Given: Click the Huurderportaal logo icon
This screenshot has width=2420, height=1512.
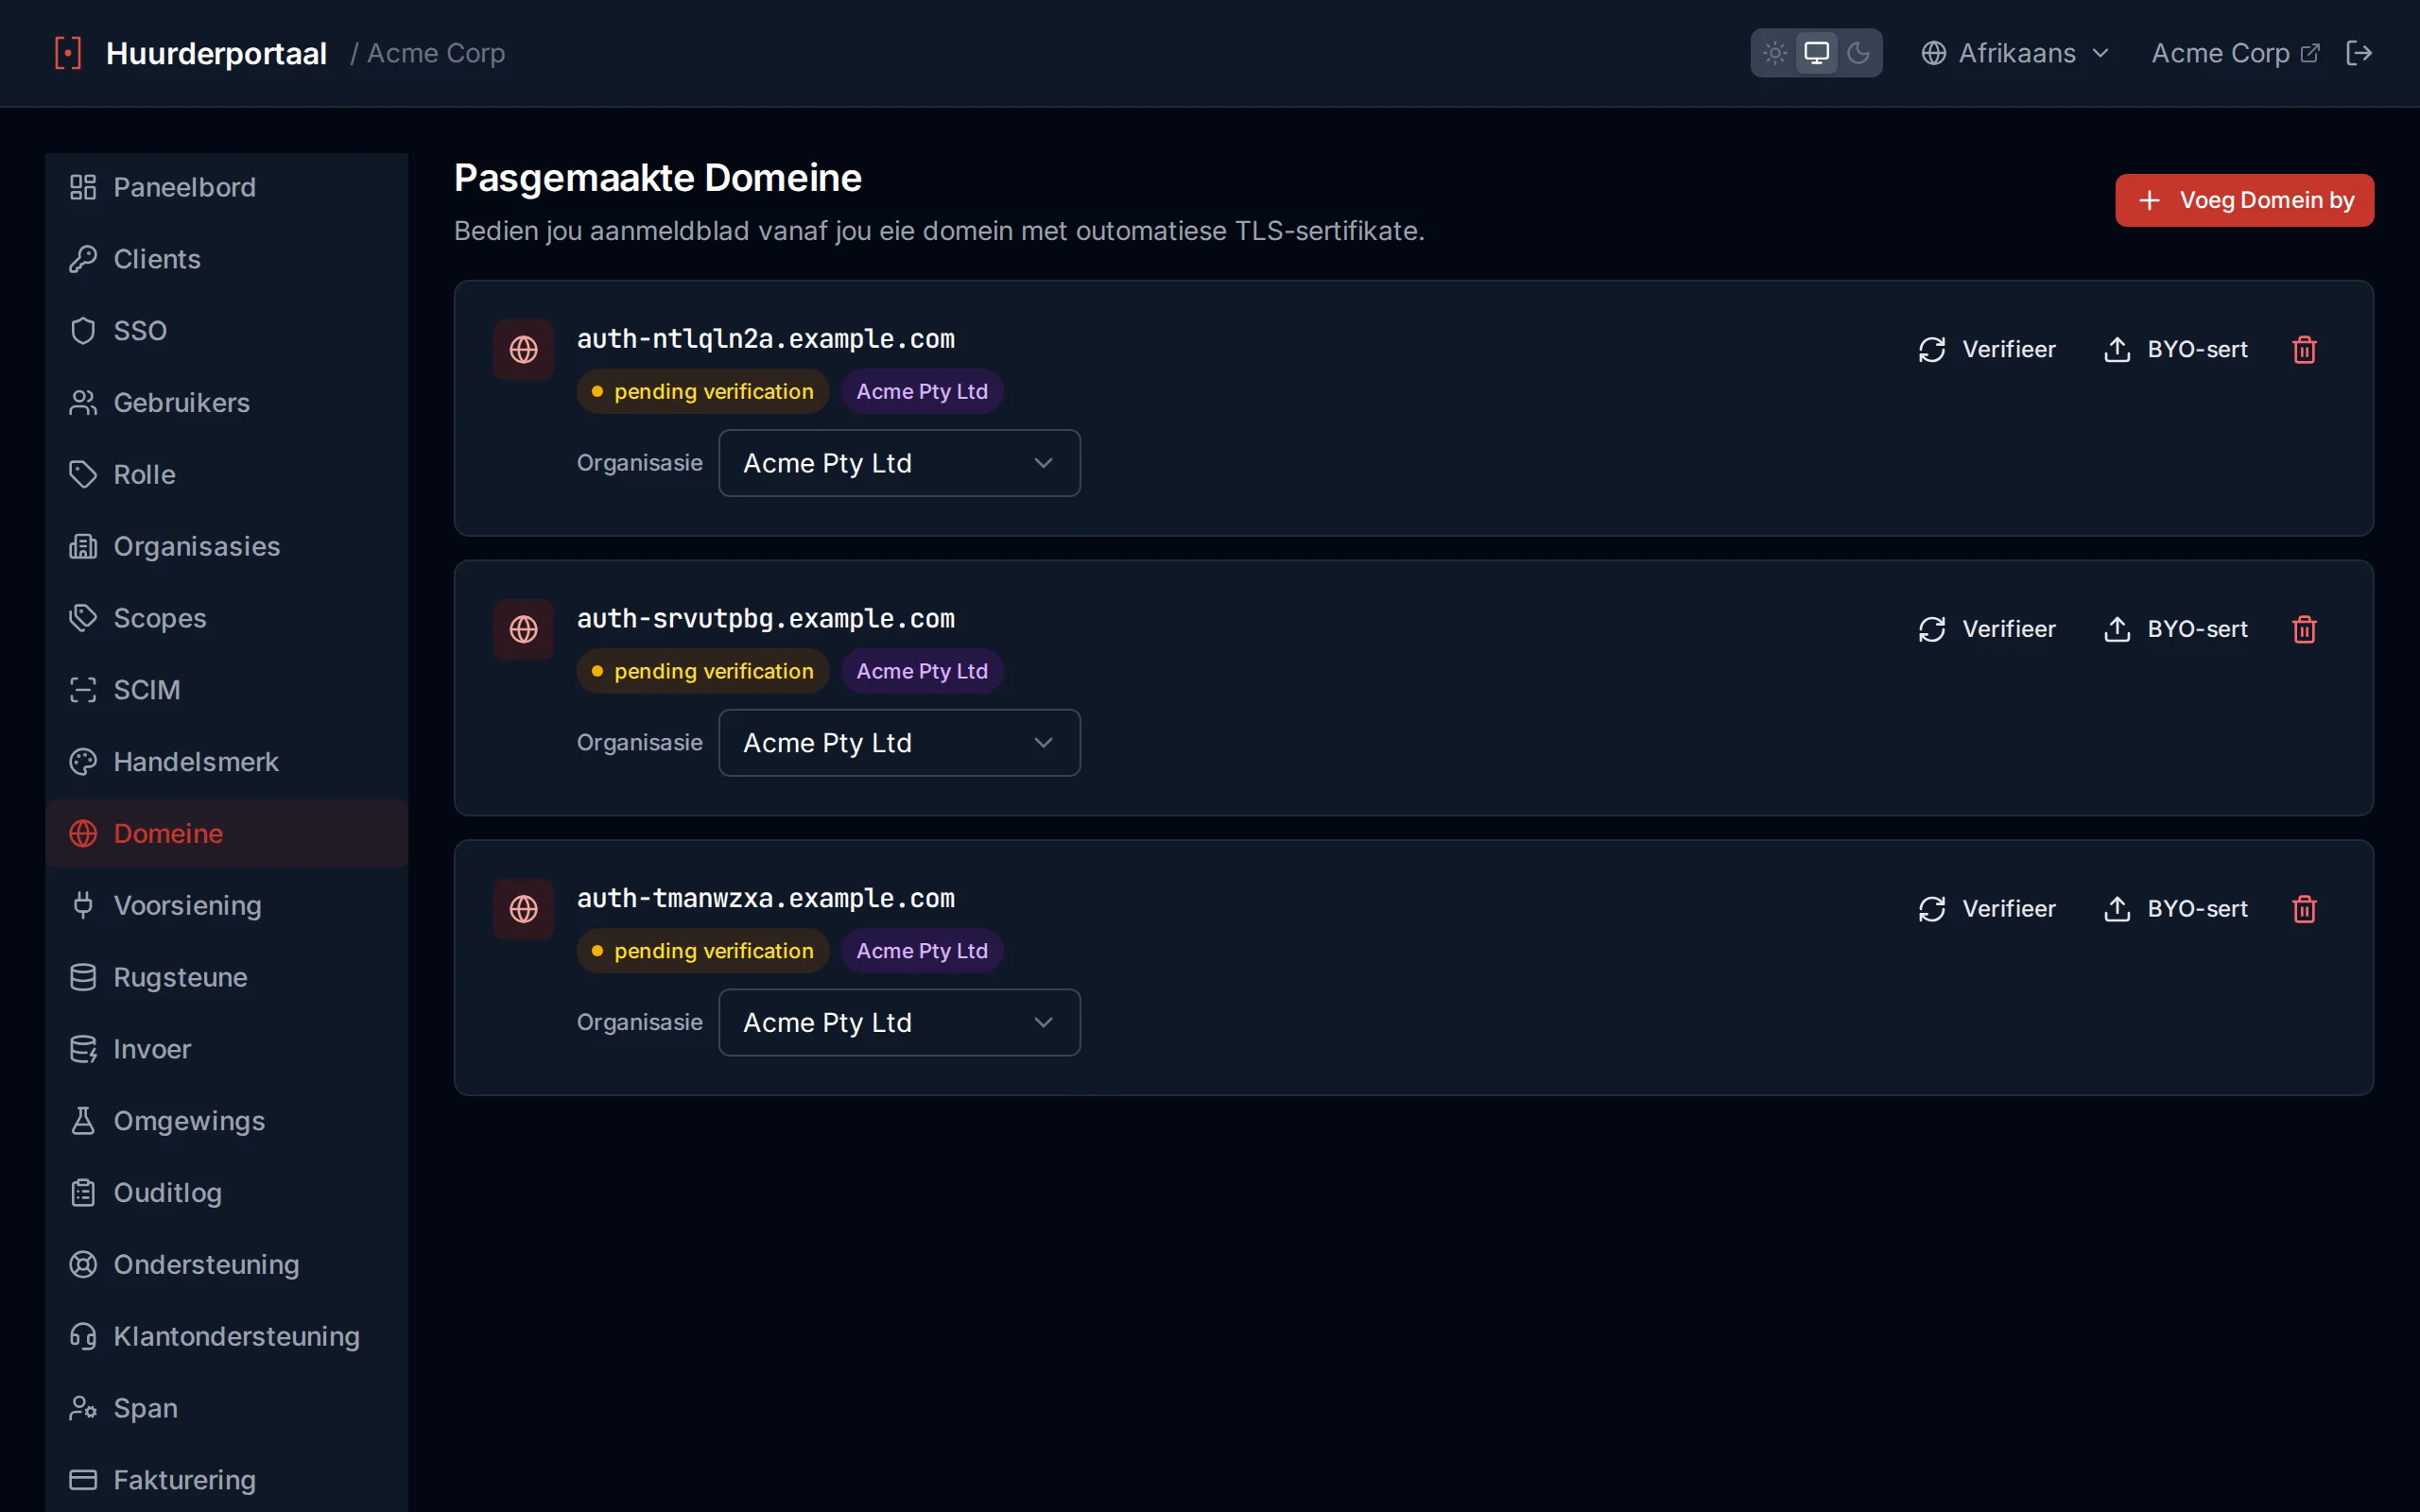Looking at the screenshot, I should tap(68, 53).
